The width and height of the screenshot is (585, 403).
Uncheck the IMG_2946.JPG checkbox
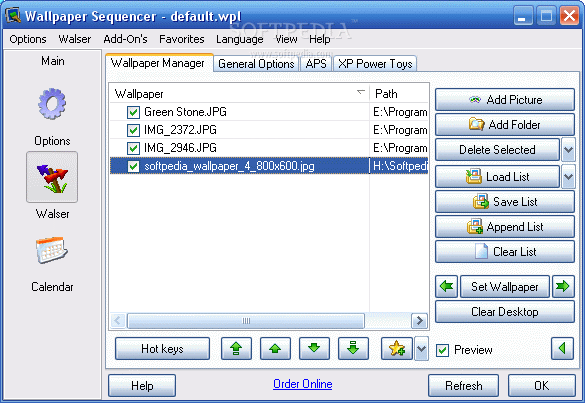coord(133,148)
